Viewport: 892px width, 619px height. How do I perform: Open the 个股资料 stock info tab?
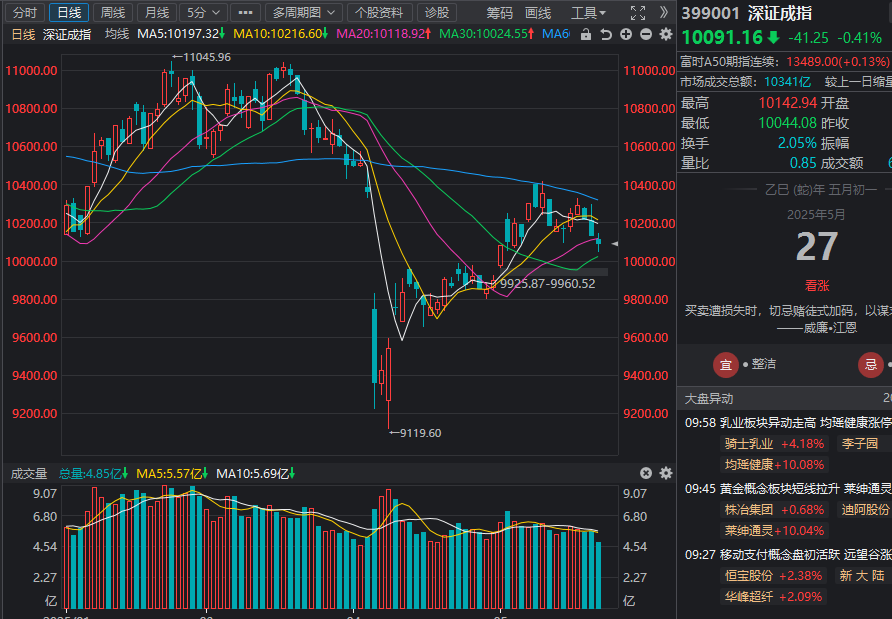(x=380, y=13)
